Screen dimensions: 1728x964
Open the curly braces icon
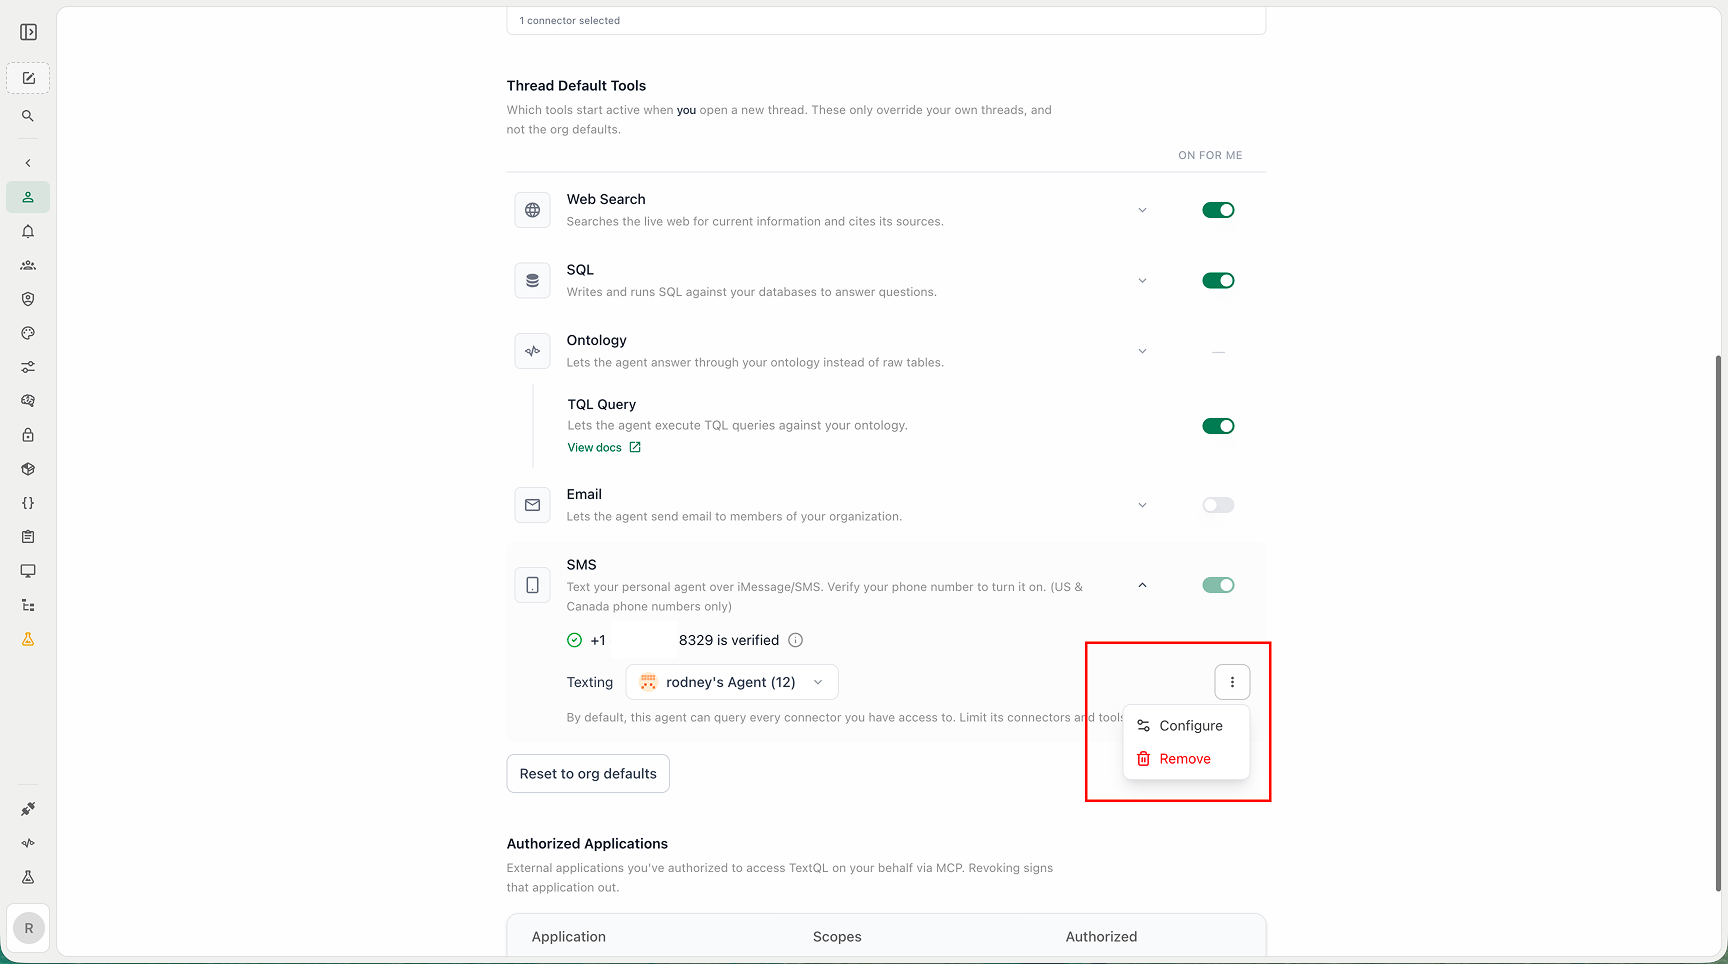28,503
